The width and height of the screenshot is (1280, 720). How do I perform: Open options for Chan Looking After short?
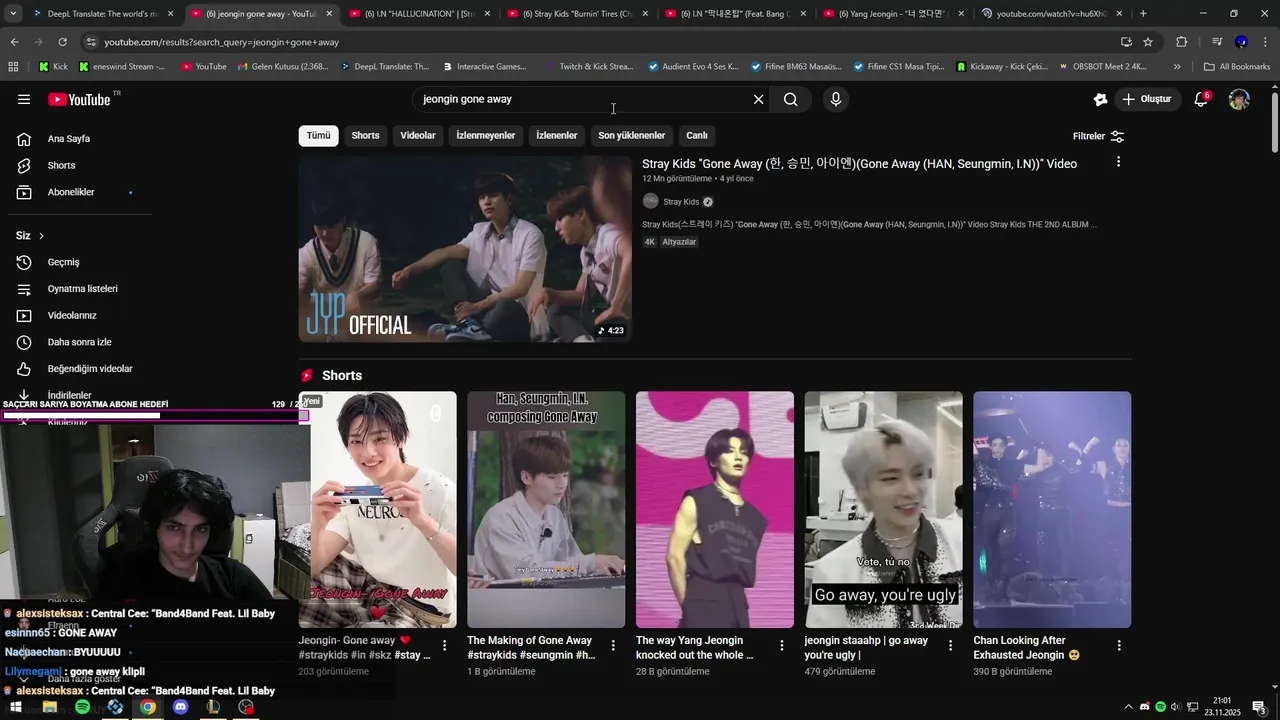tap(1119, 646)
